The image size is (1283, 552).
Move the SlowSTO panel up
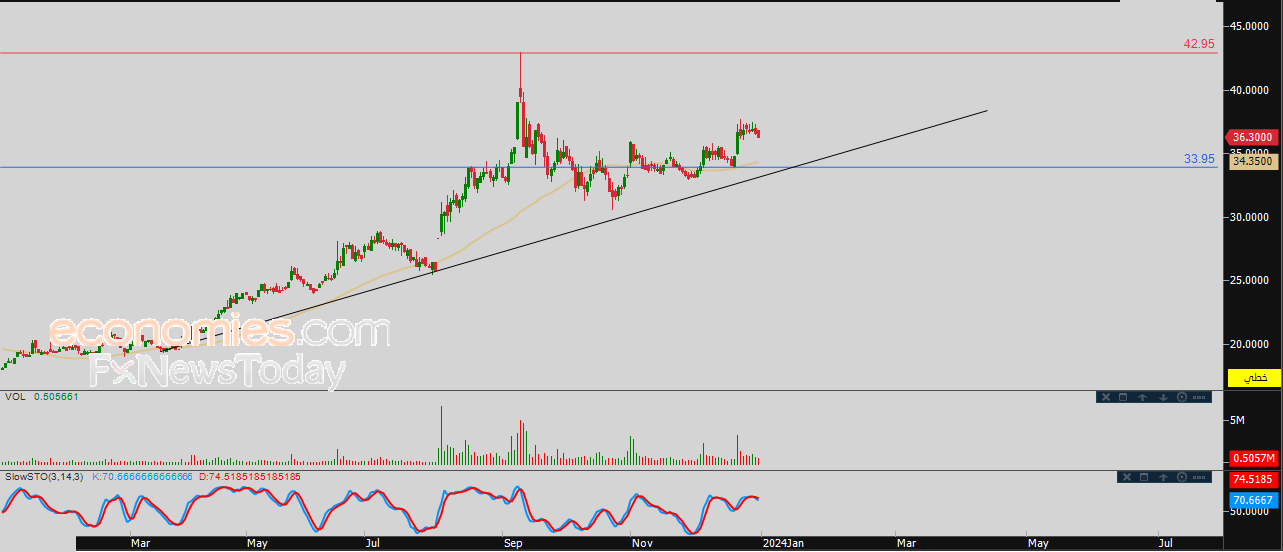click(1163, 478)
